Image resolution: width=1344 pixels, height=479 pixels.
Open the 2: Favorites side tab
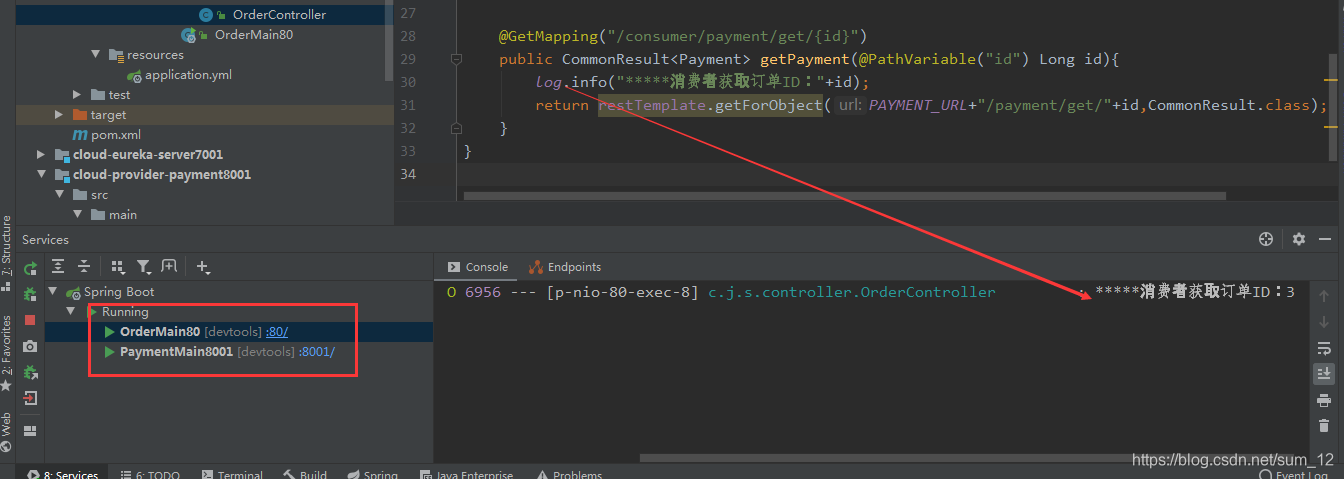[7, 352]
